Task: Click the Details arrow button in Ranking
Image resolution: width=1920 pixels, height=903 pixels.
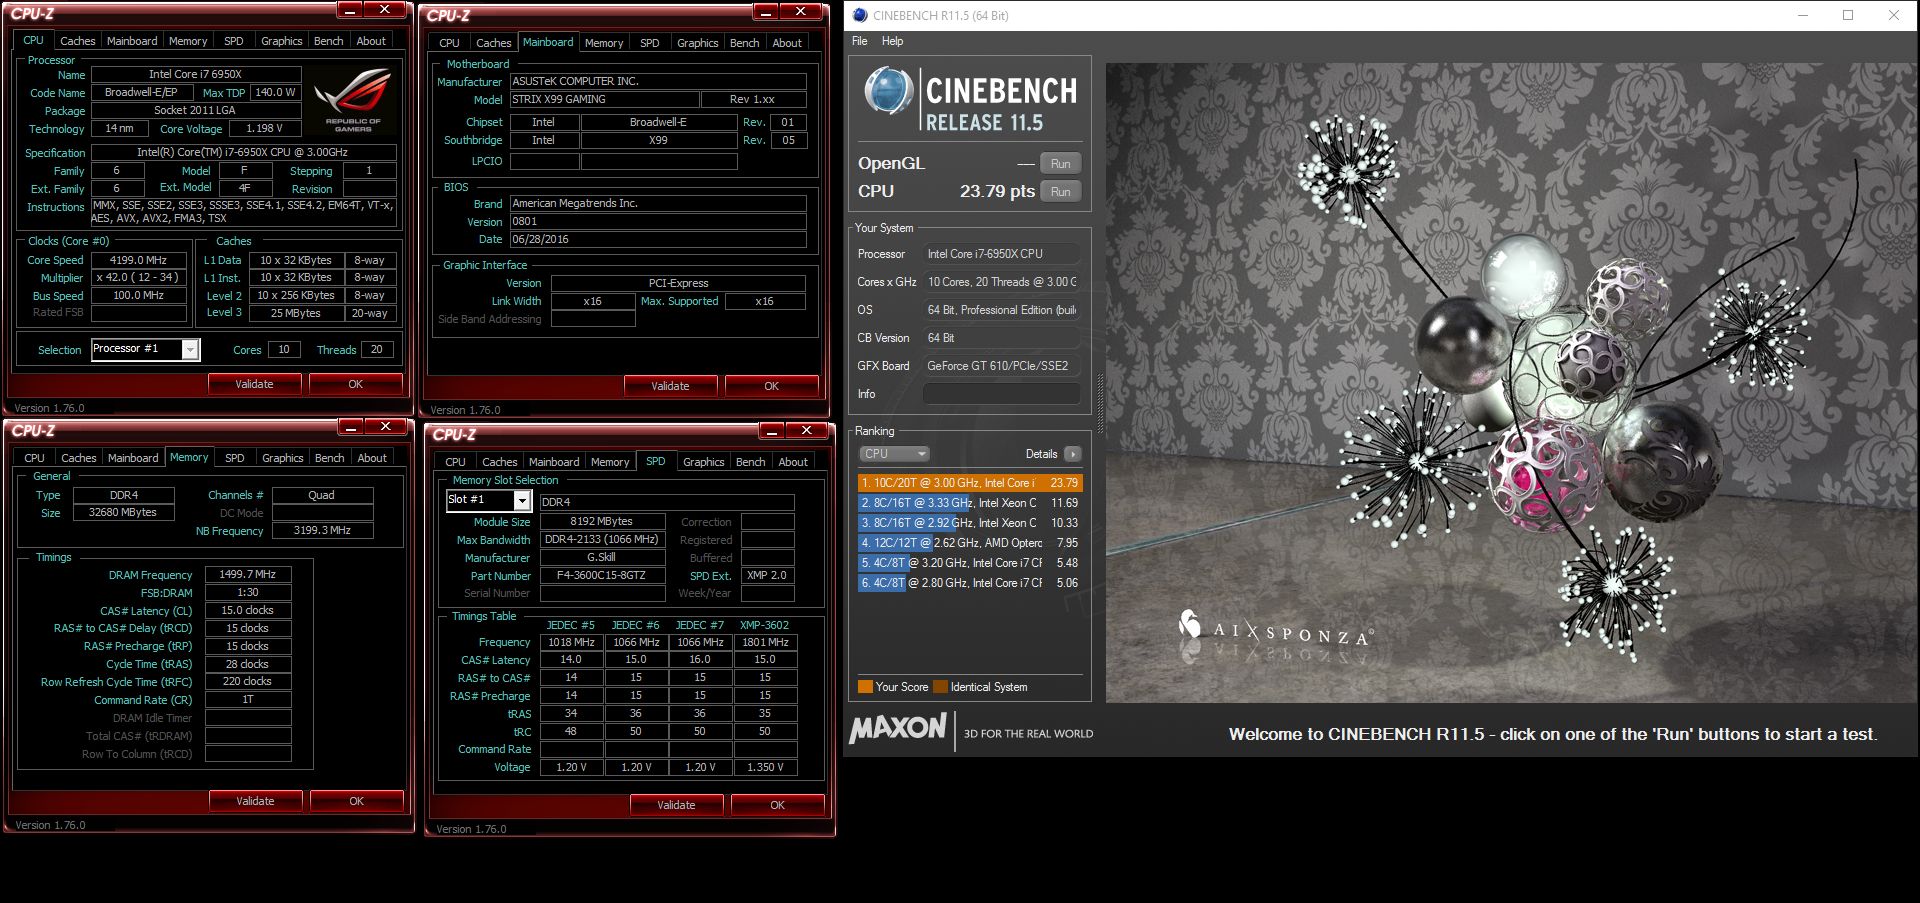Action: pyautogui.click(x=1072, y=454)
